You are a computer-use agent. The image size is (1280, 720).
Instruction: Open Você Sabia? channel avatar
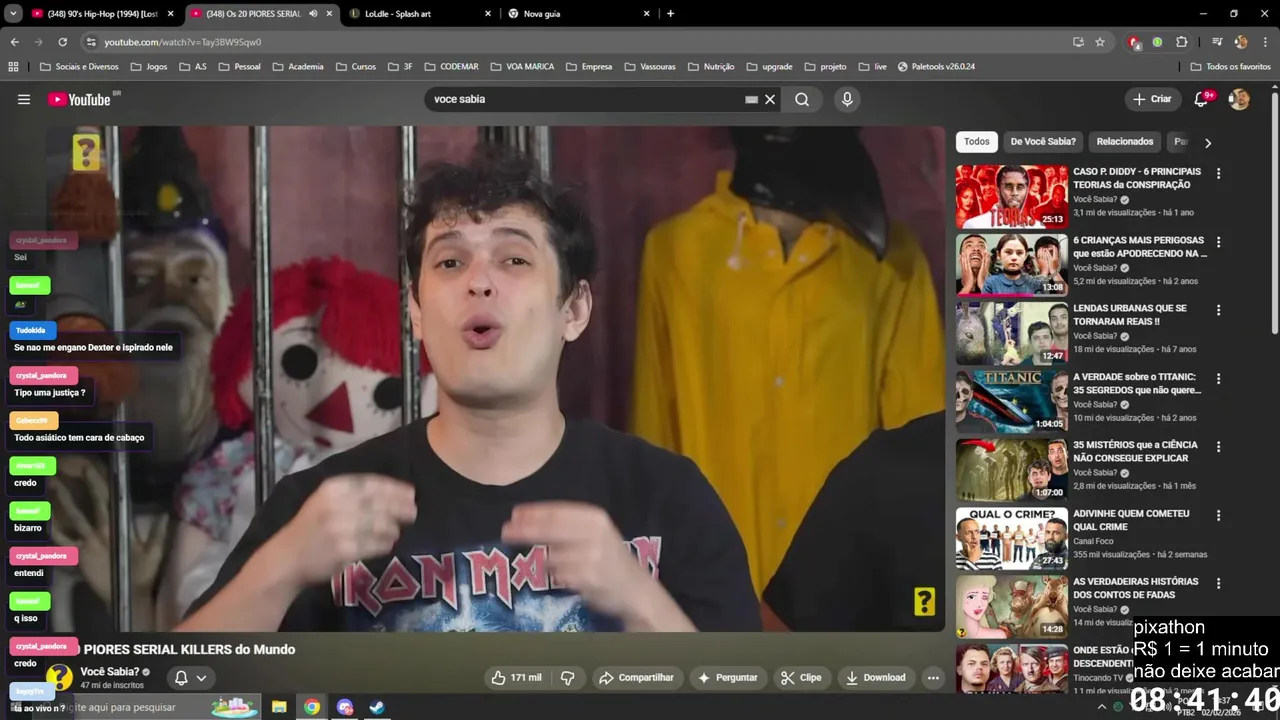[59, 677]
